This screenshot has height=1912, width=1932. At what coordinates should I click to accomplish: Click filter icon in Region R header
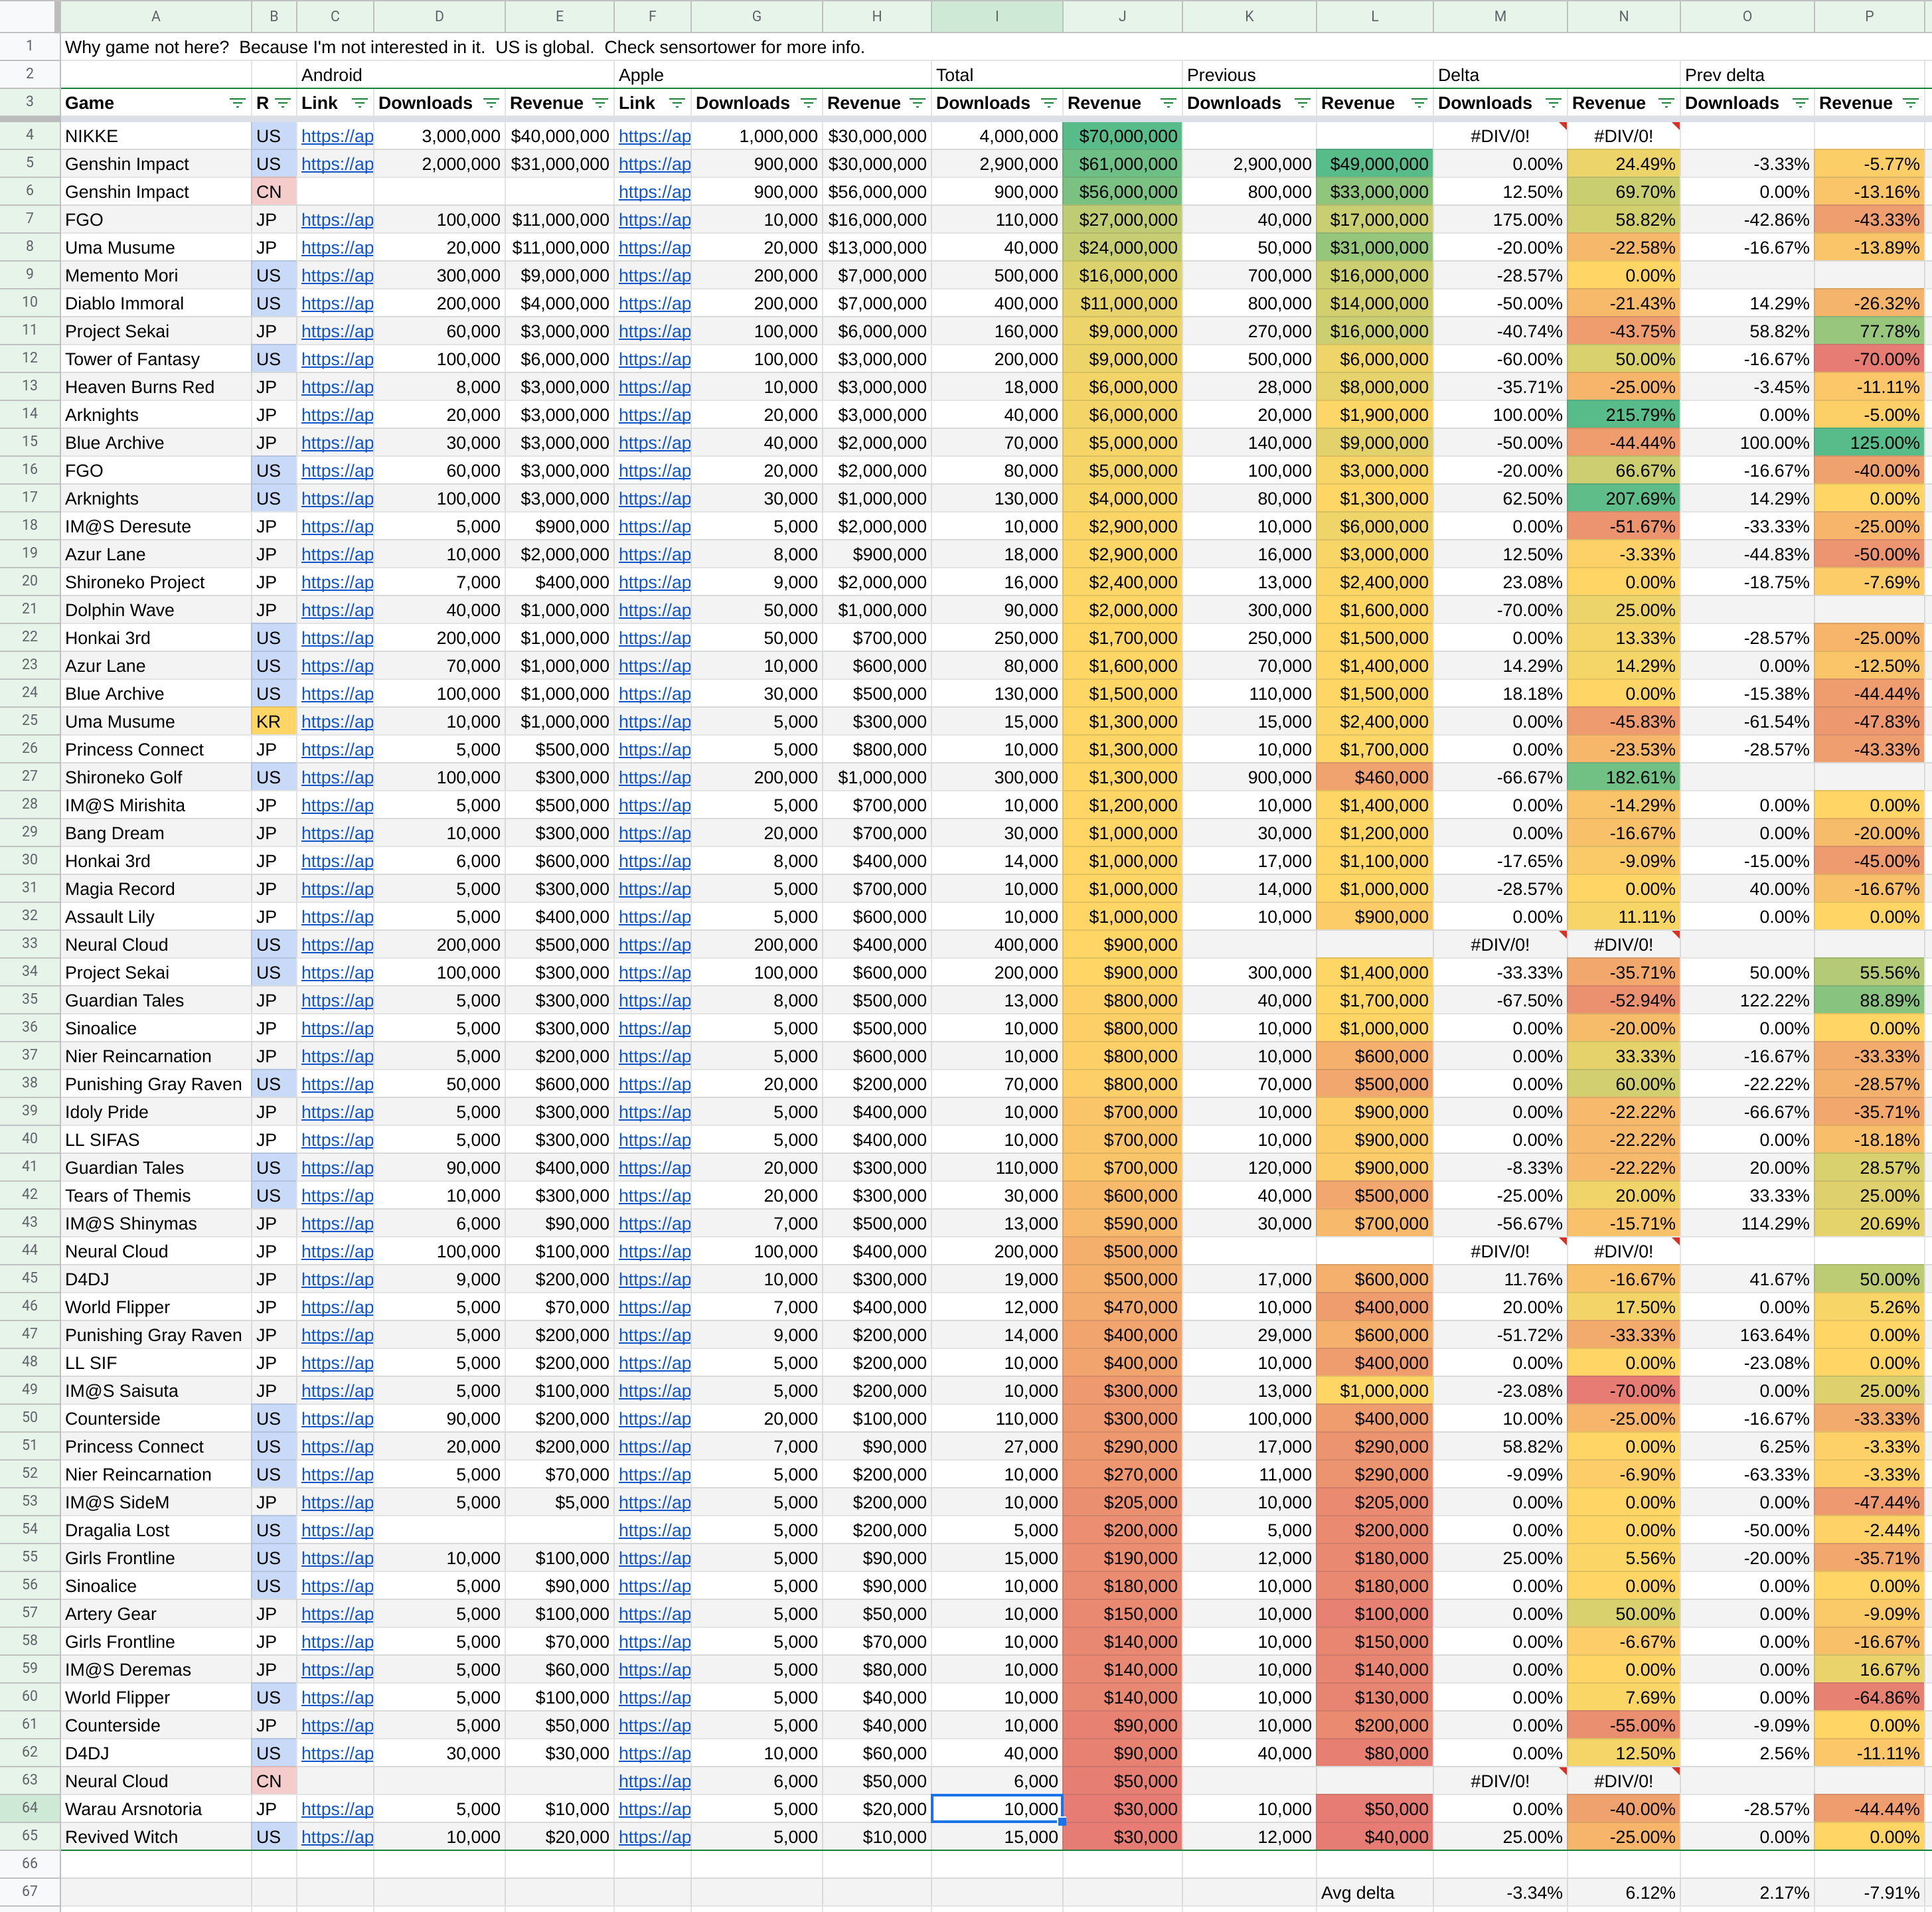[283, 103]
